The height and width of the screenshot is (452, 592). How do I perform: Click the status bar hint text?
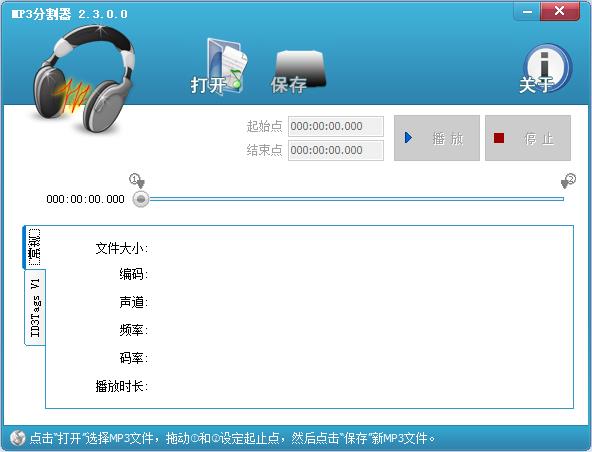tap(232, 438)
